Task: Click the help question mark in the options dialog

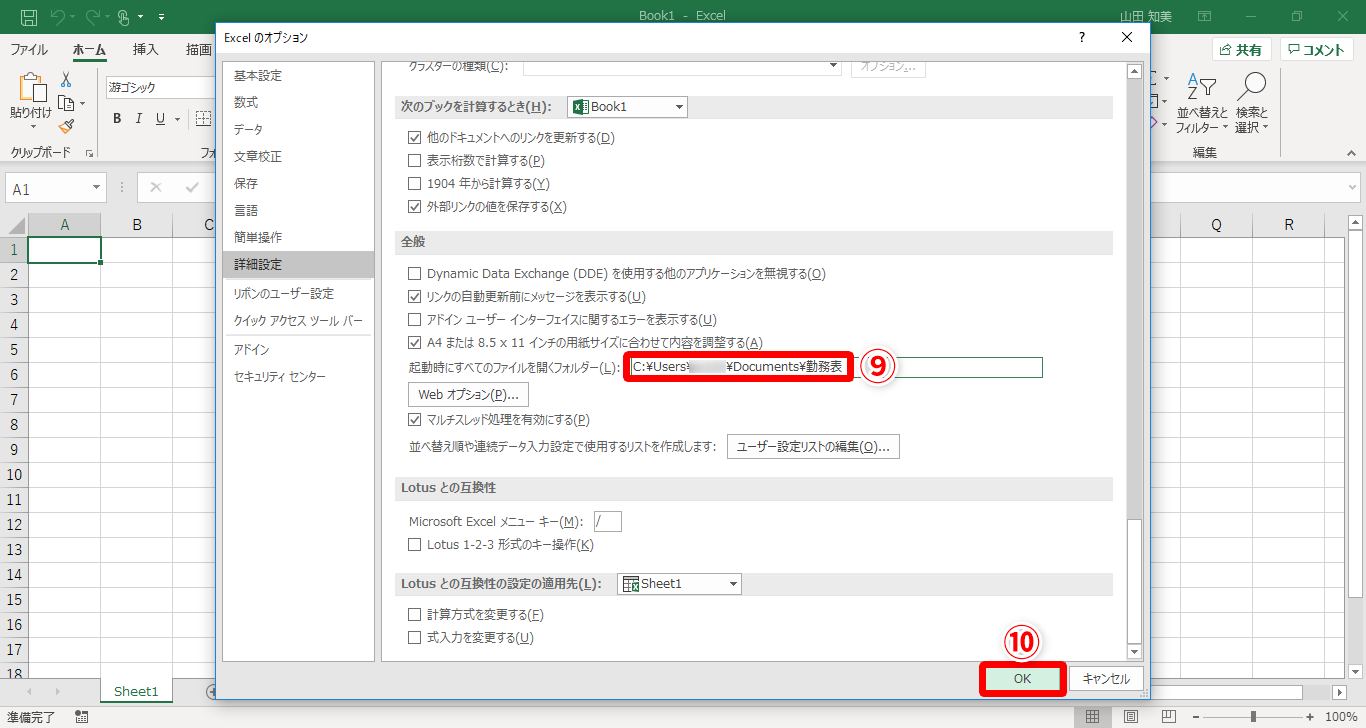Action: click(x=1081, y=37)
